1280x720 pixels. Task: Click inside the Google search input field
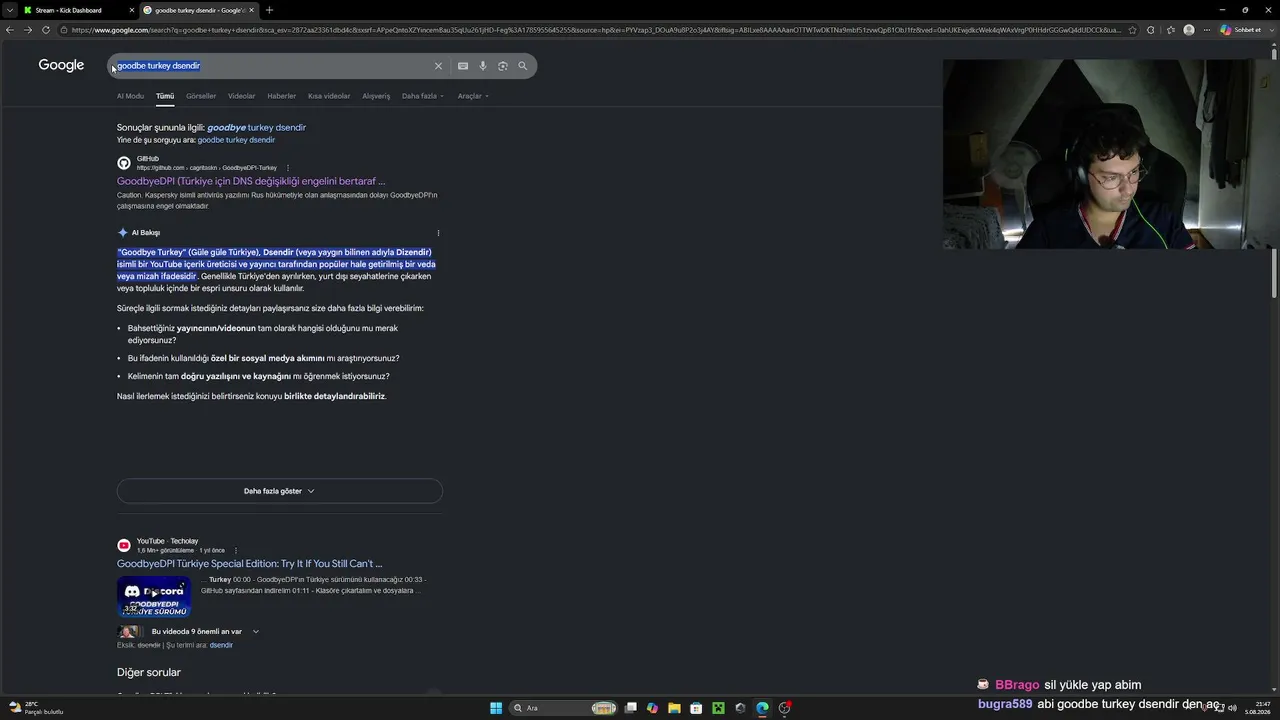pyautogui.click(x=270, y=66)
